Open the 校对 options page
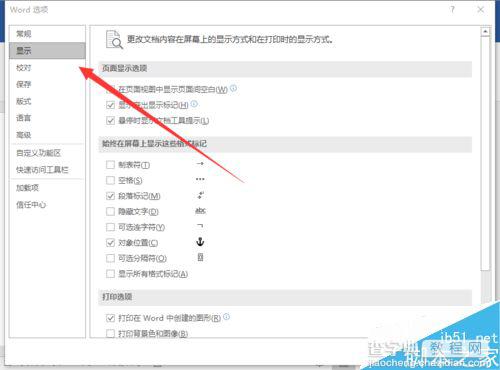This screenshot has width=500, height=370. [x=47, y=68]
